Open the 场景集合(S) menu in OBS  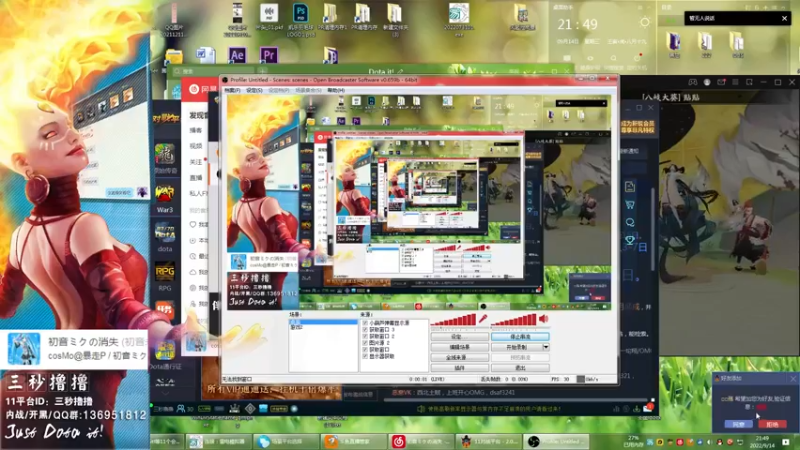click(x=308, y=90)
